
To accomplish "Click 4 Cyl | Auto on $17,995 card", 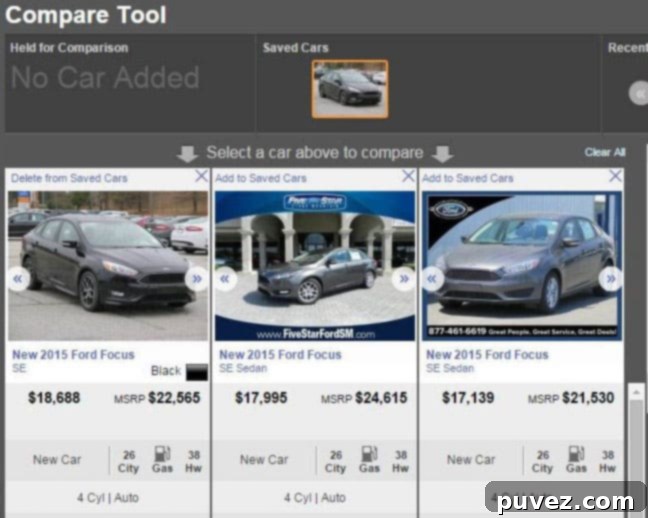I will click(315, 498).
